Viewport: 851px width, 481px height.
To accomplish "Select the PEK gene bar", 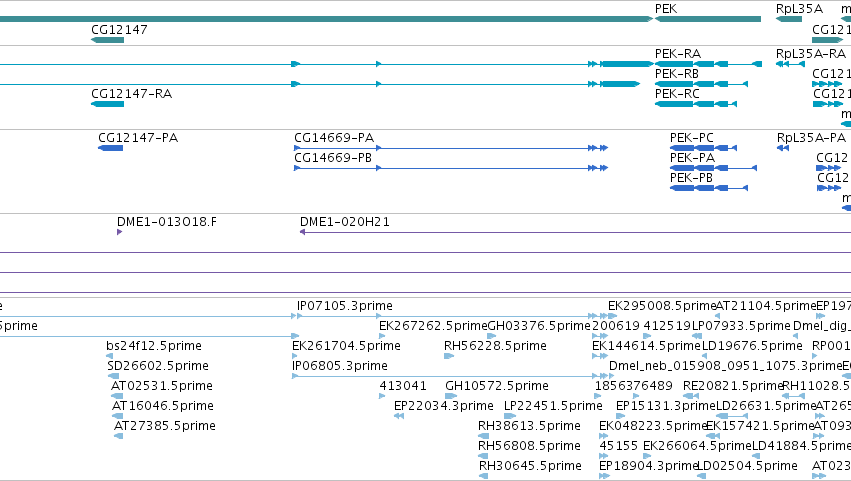I will tap(708, 19).
